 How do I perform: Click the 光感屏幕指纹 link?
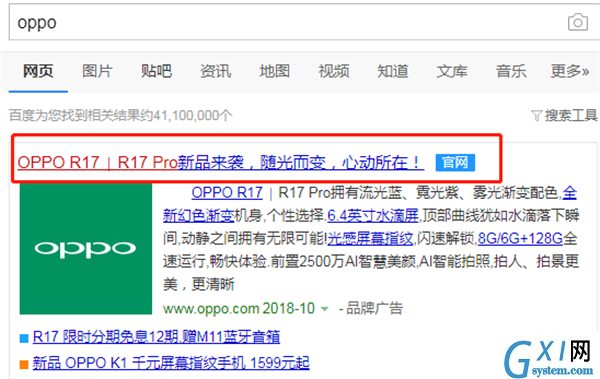pyautogui.click(x=370, y=239)
